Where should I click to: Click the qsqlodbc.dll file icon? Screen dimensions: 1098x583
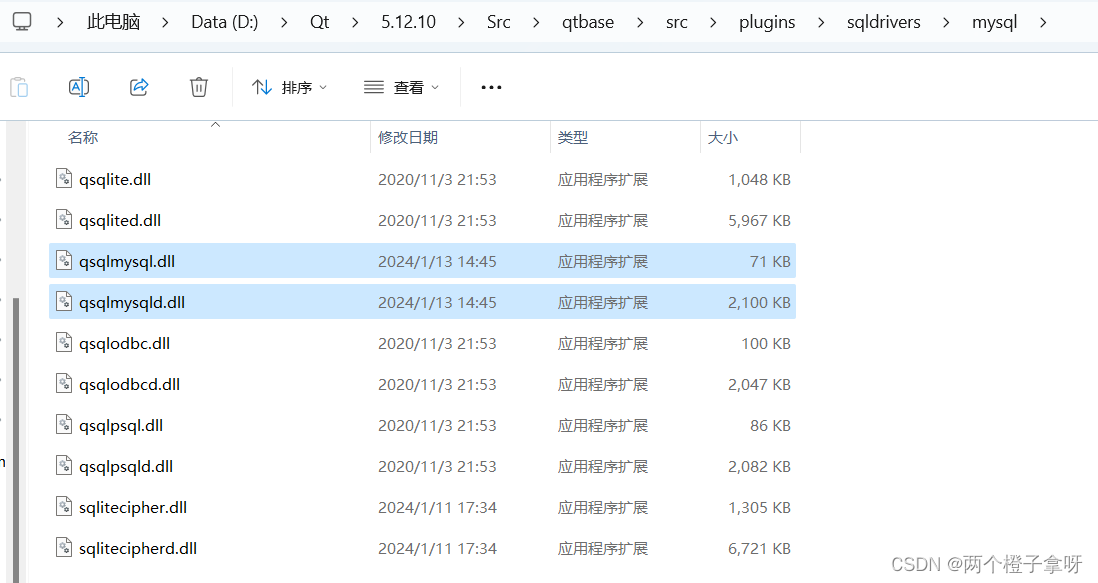(64, 342)
